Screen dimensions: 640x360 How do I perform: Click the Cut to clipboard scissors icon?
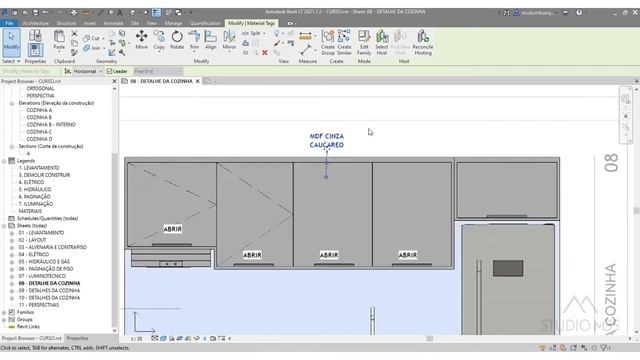point(74,33)
